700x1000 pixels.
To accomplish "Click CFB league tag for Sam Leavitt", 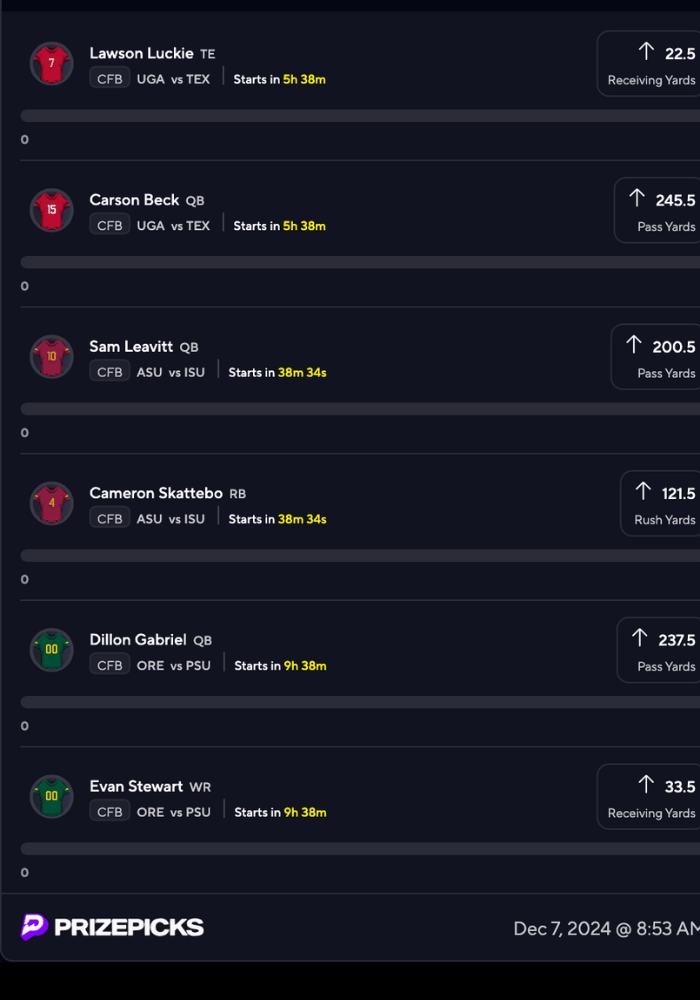I will (110, 372).
